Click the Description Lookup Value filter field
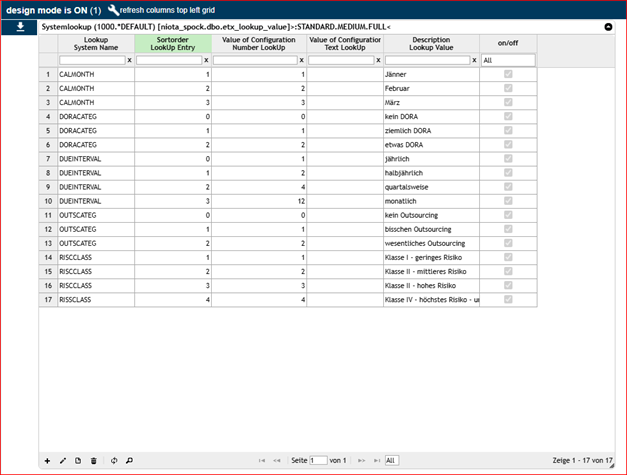The width and height of the screenshot is (627, 475). [426, 60]
